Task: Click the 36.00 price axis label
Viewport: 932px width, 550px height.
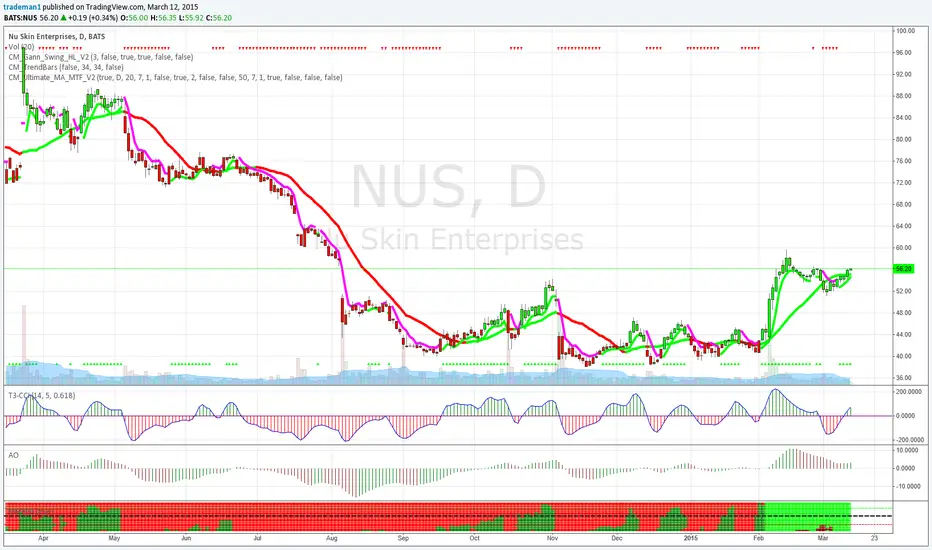Action: point(904,378)
